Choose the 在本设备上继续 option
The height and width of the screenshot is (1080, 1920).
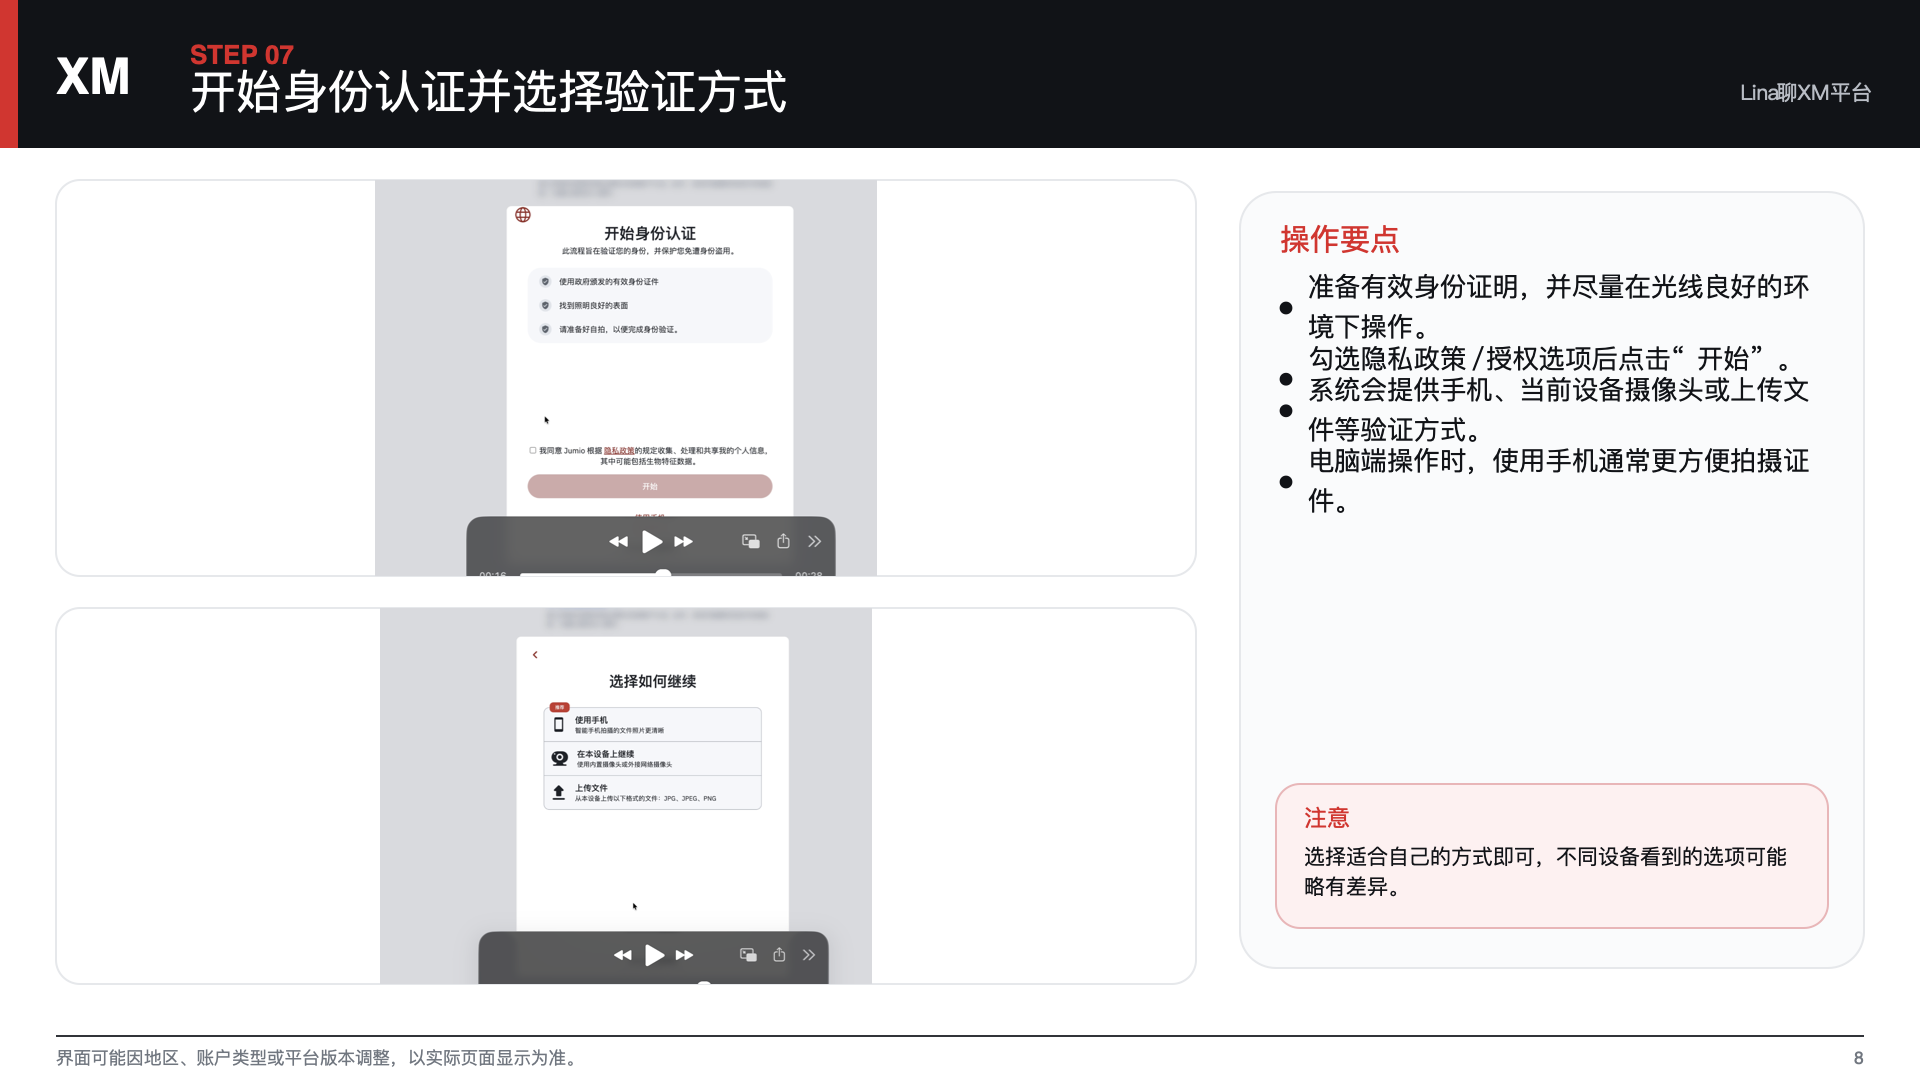coord(652,759)
